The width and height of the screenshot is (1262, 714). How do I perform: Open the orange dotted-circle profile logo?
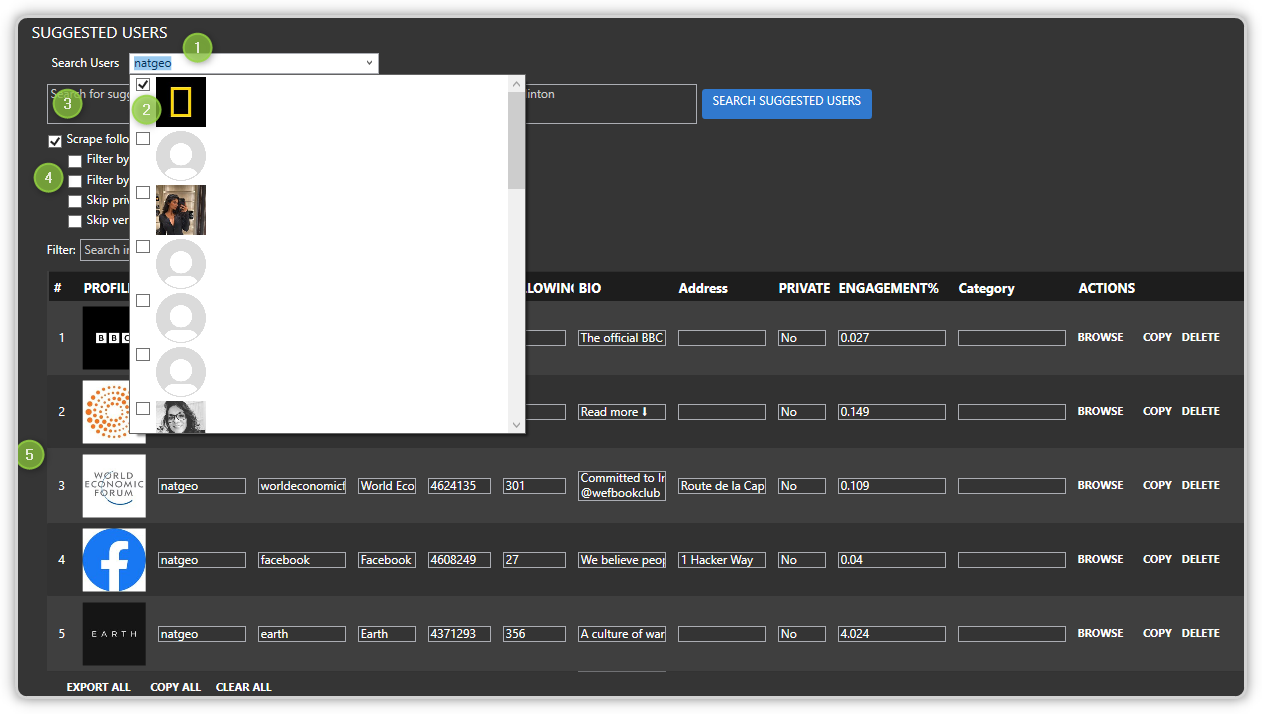[106, 412]
